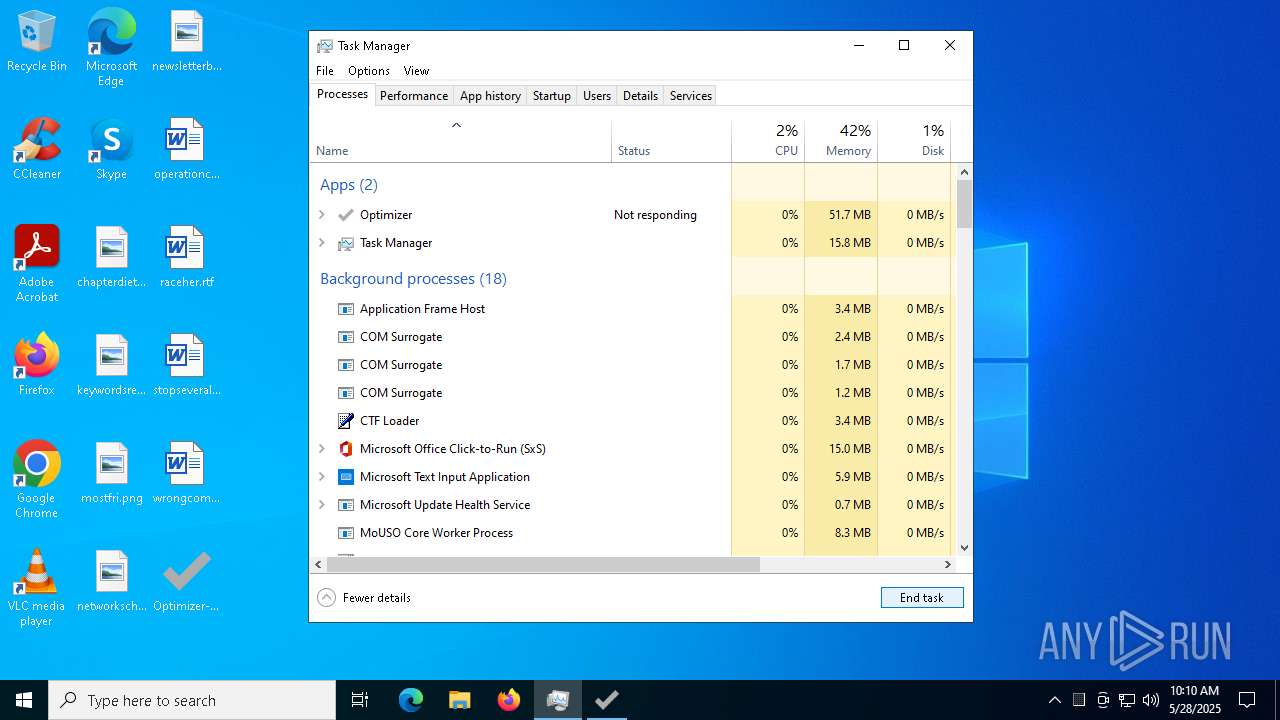The height and width of the screenshot is (720, 1280).
Task: Switch to Optimizer taskbar button
Action: (x=606, y=700)
